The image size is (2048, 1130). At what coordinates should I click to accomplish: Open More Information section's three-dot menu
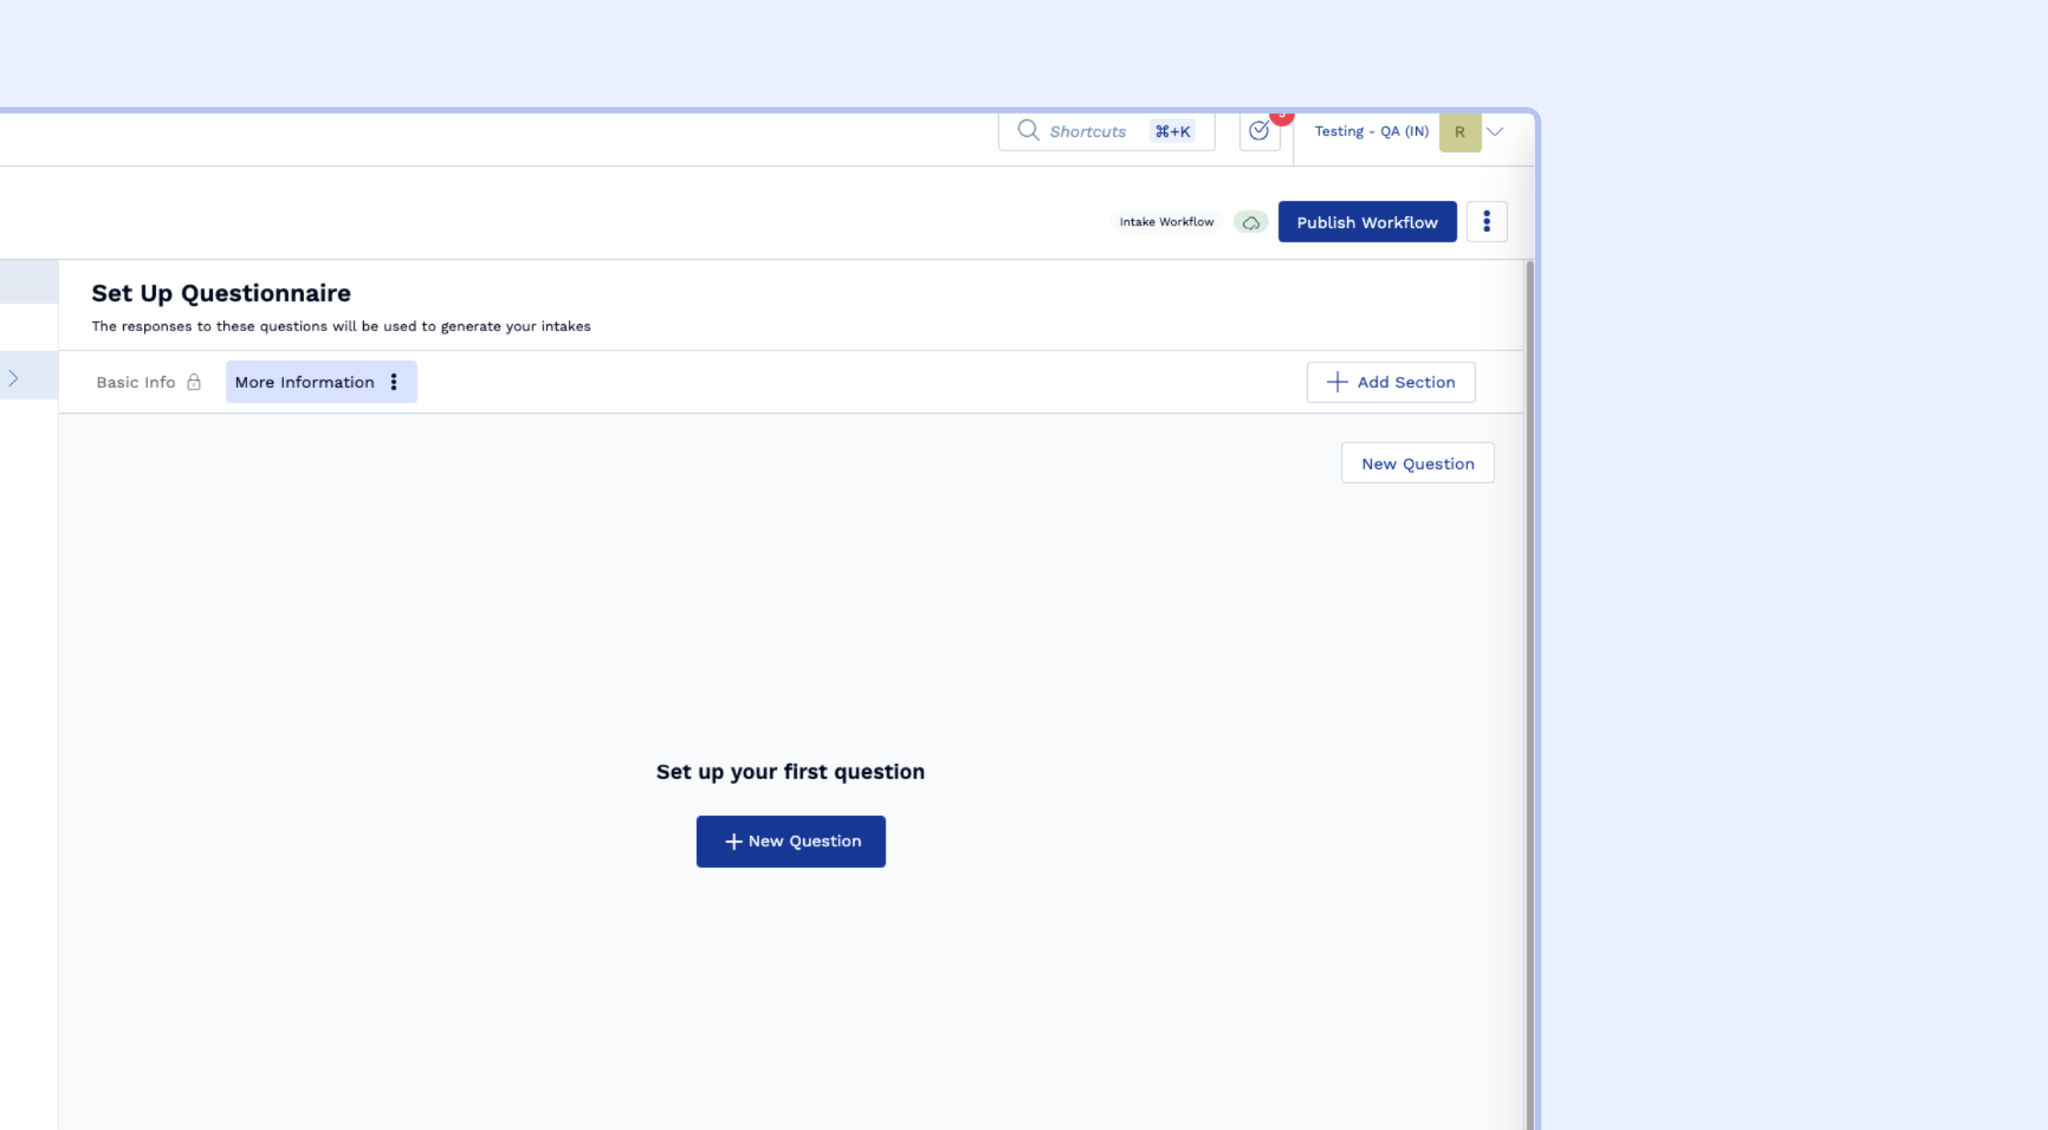[394, 382]
